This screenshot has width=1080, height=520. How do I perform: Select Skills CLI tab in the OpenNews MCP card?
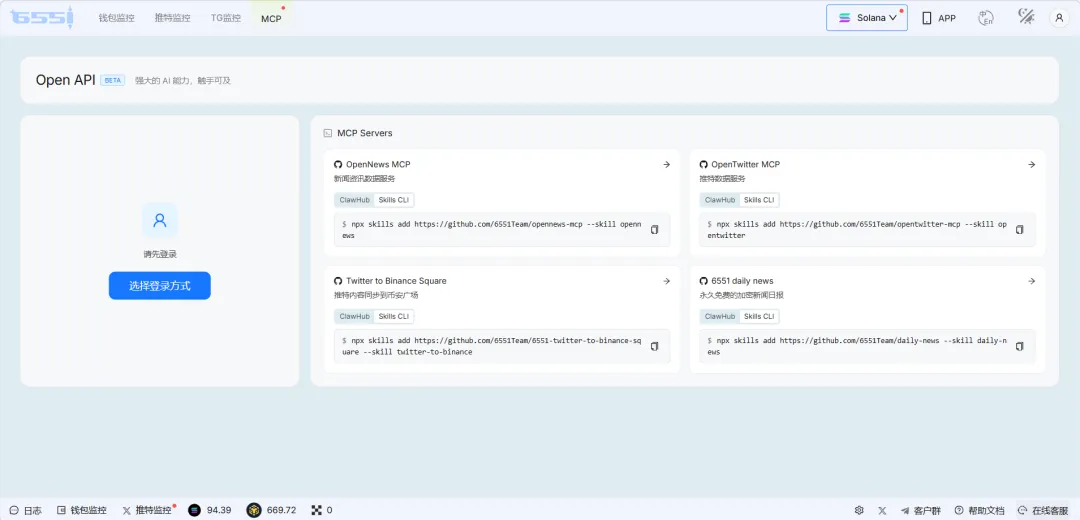pyautogui.click(x=394, y=200)
